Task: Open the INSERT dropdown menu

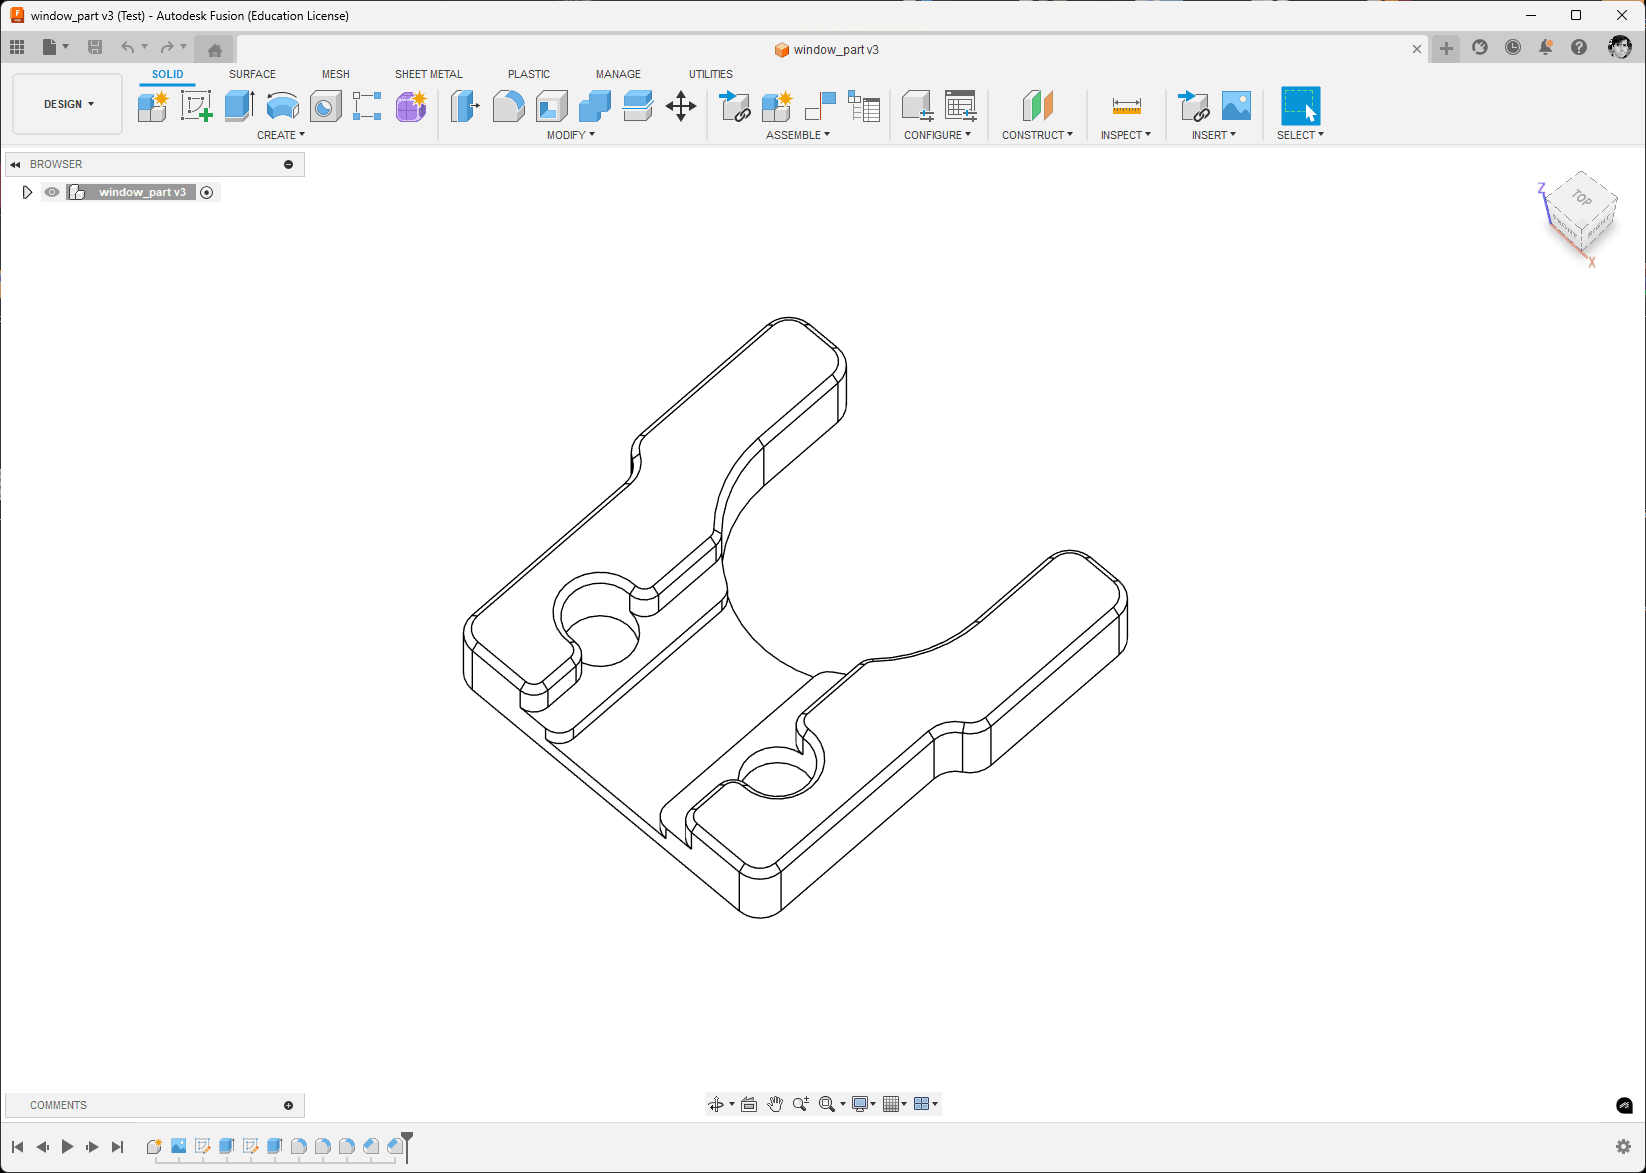Action: 1214,135
